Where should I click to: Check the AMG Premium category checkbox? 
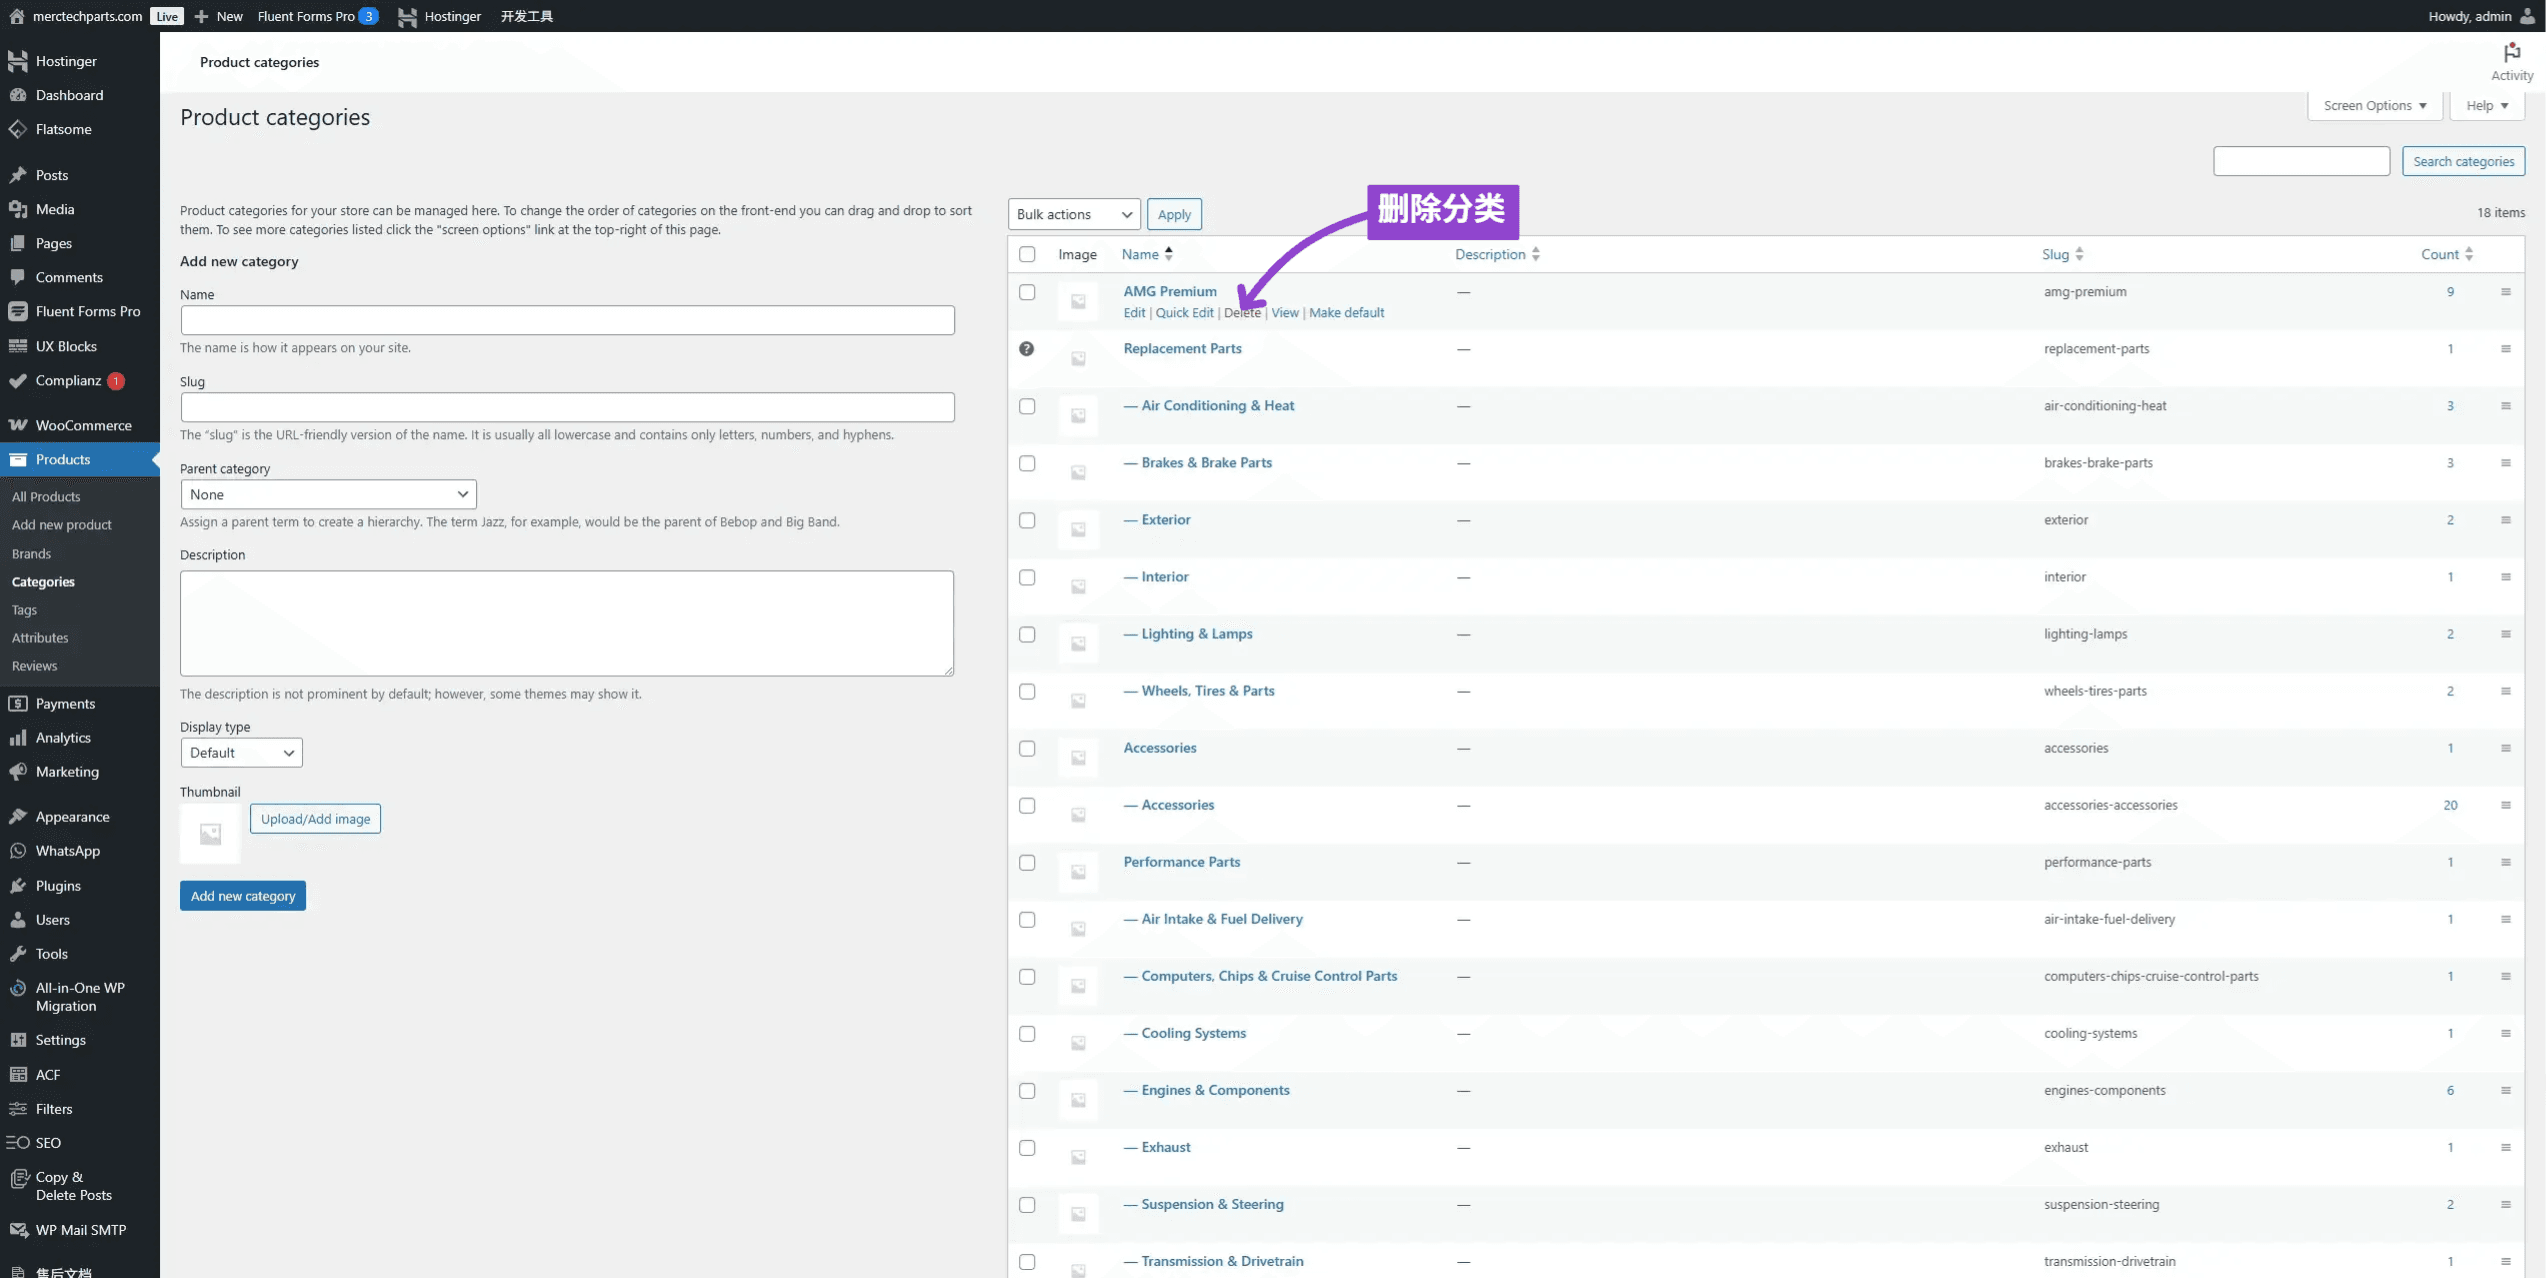click(1027, 292)
